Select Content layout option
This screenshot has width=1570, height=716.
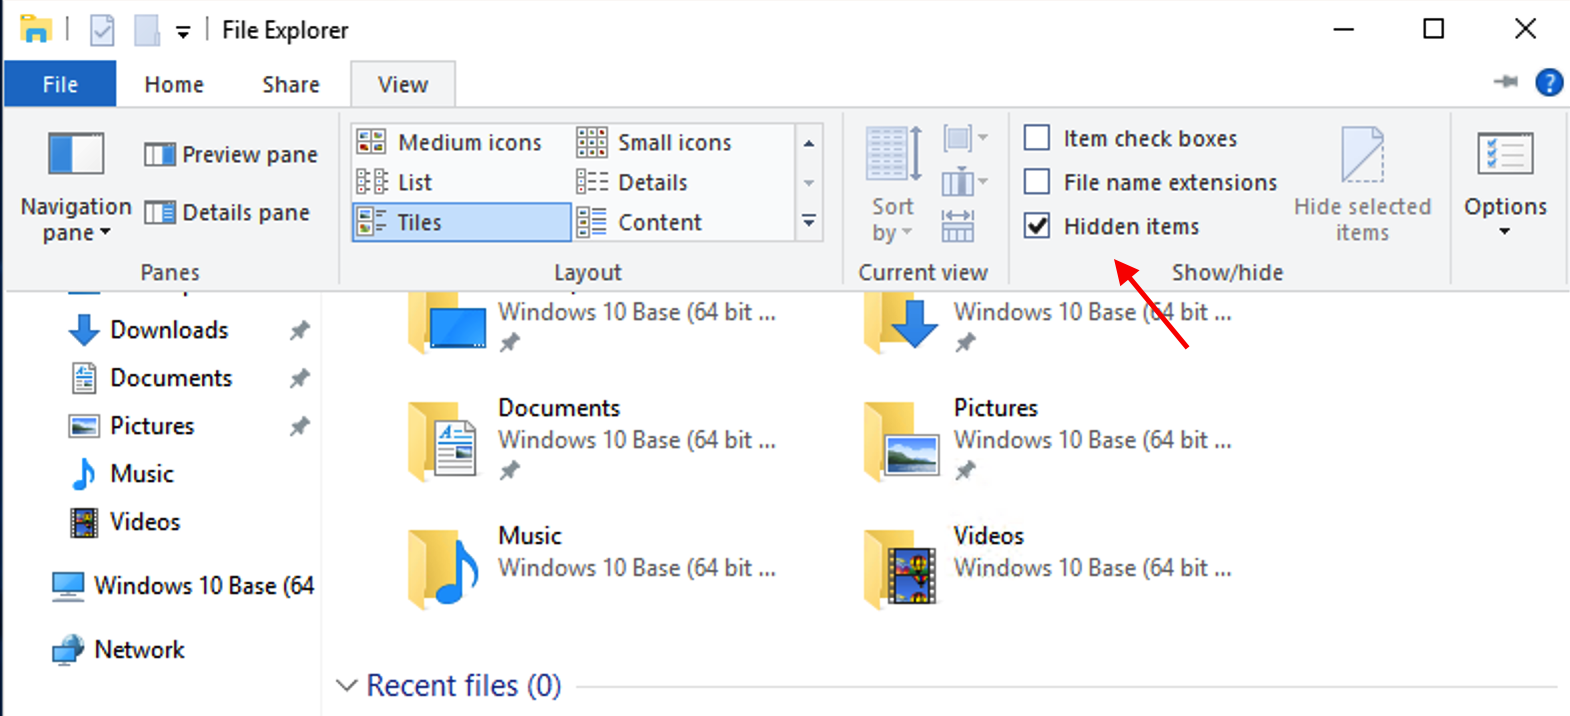pos(640,222)
